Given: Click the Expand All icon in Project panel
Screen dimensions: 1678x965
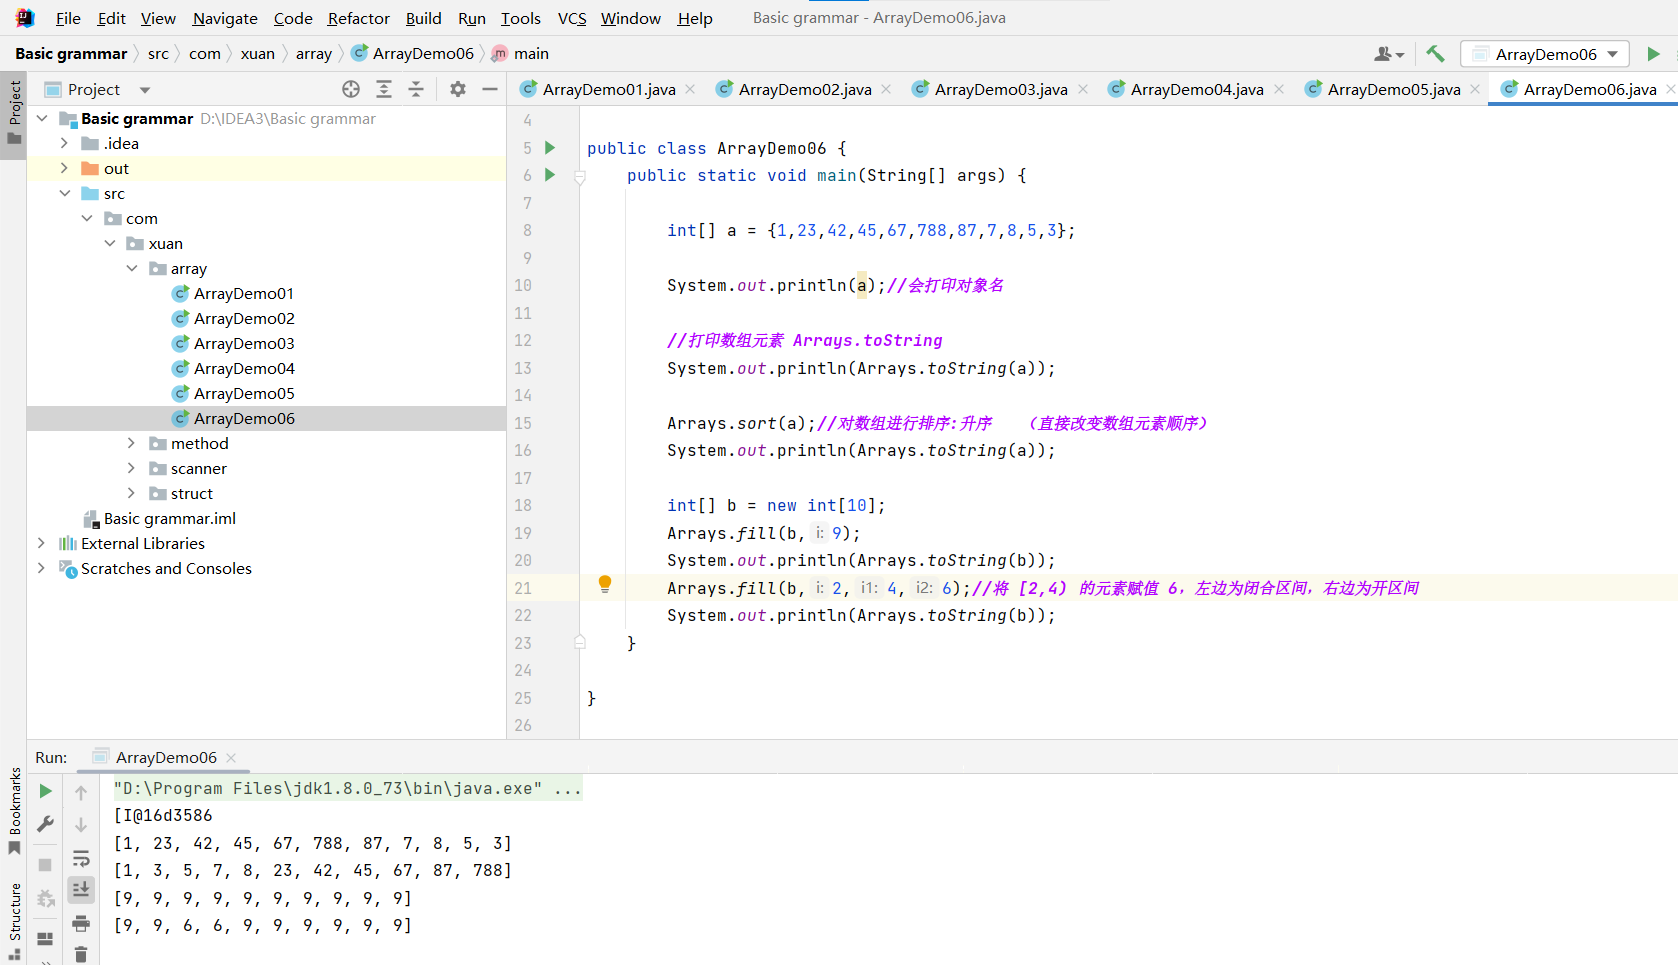Looking at the screenshot, I should pyautogui.click(x=384, y=89).
